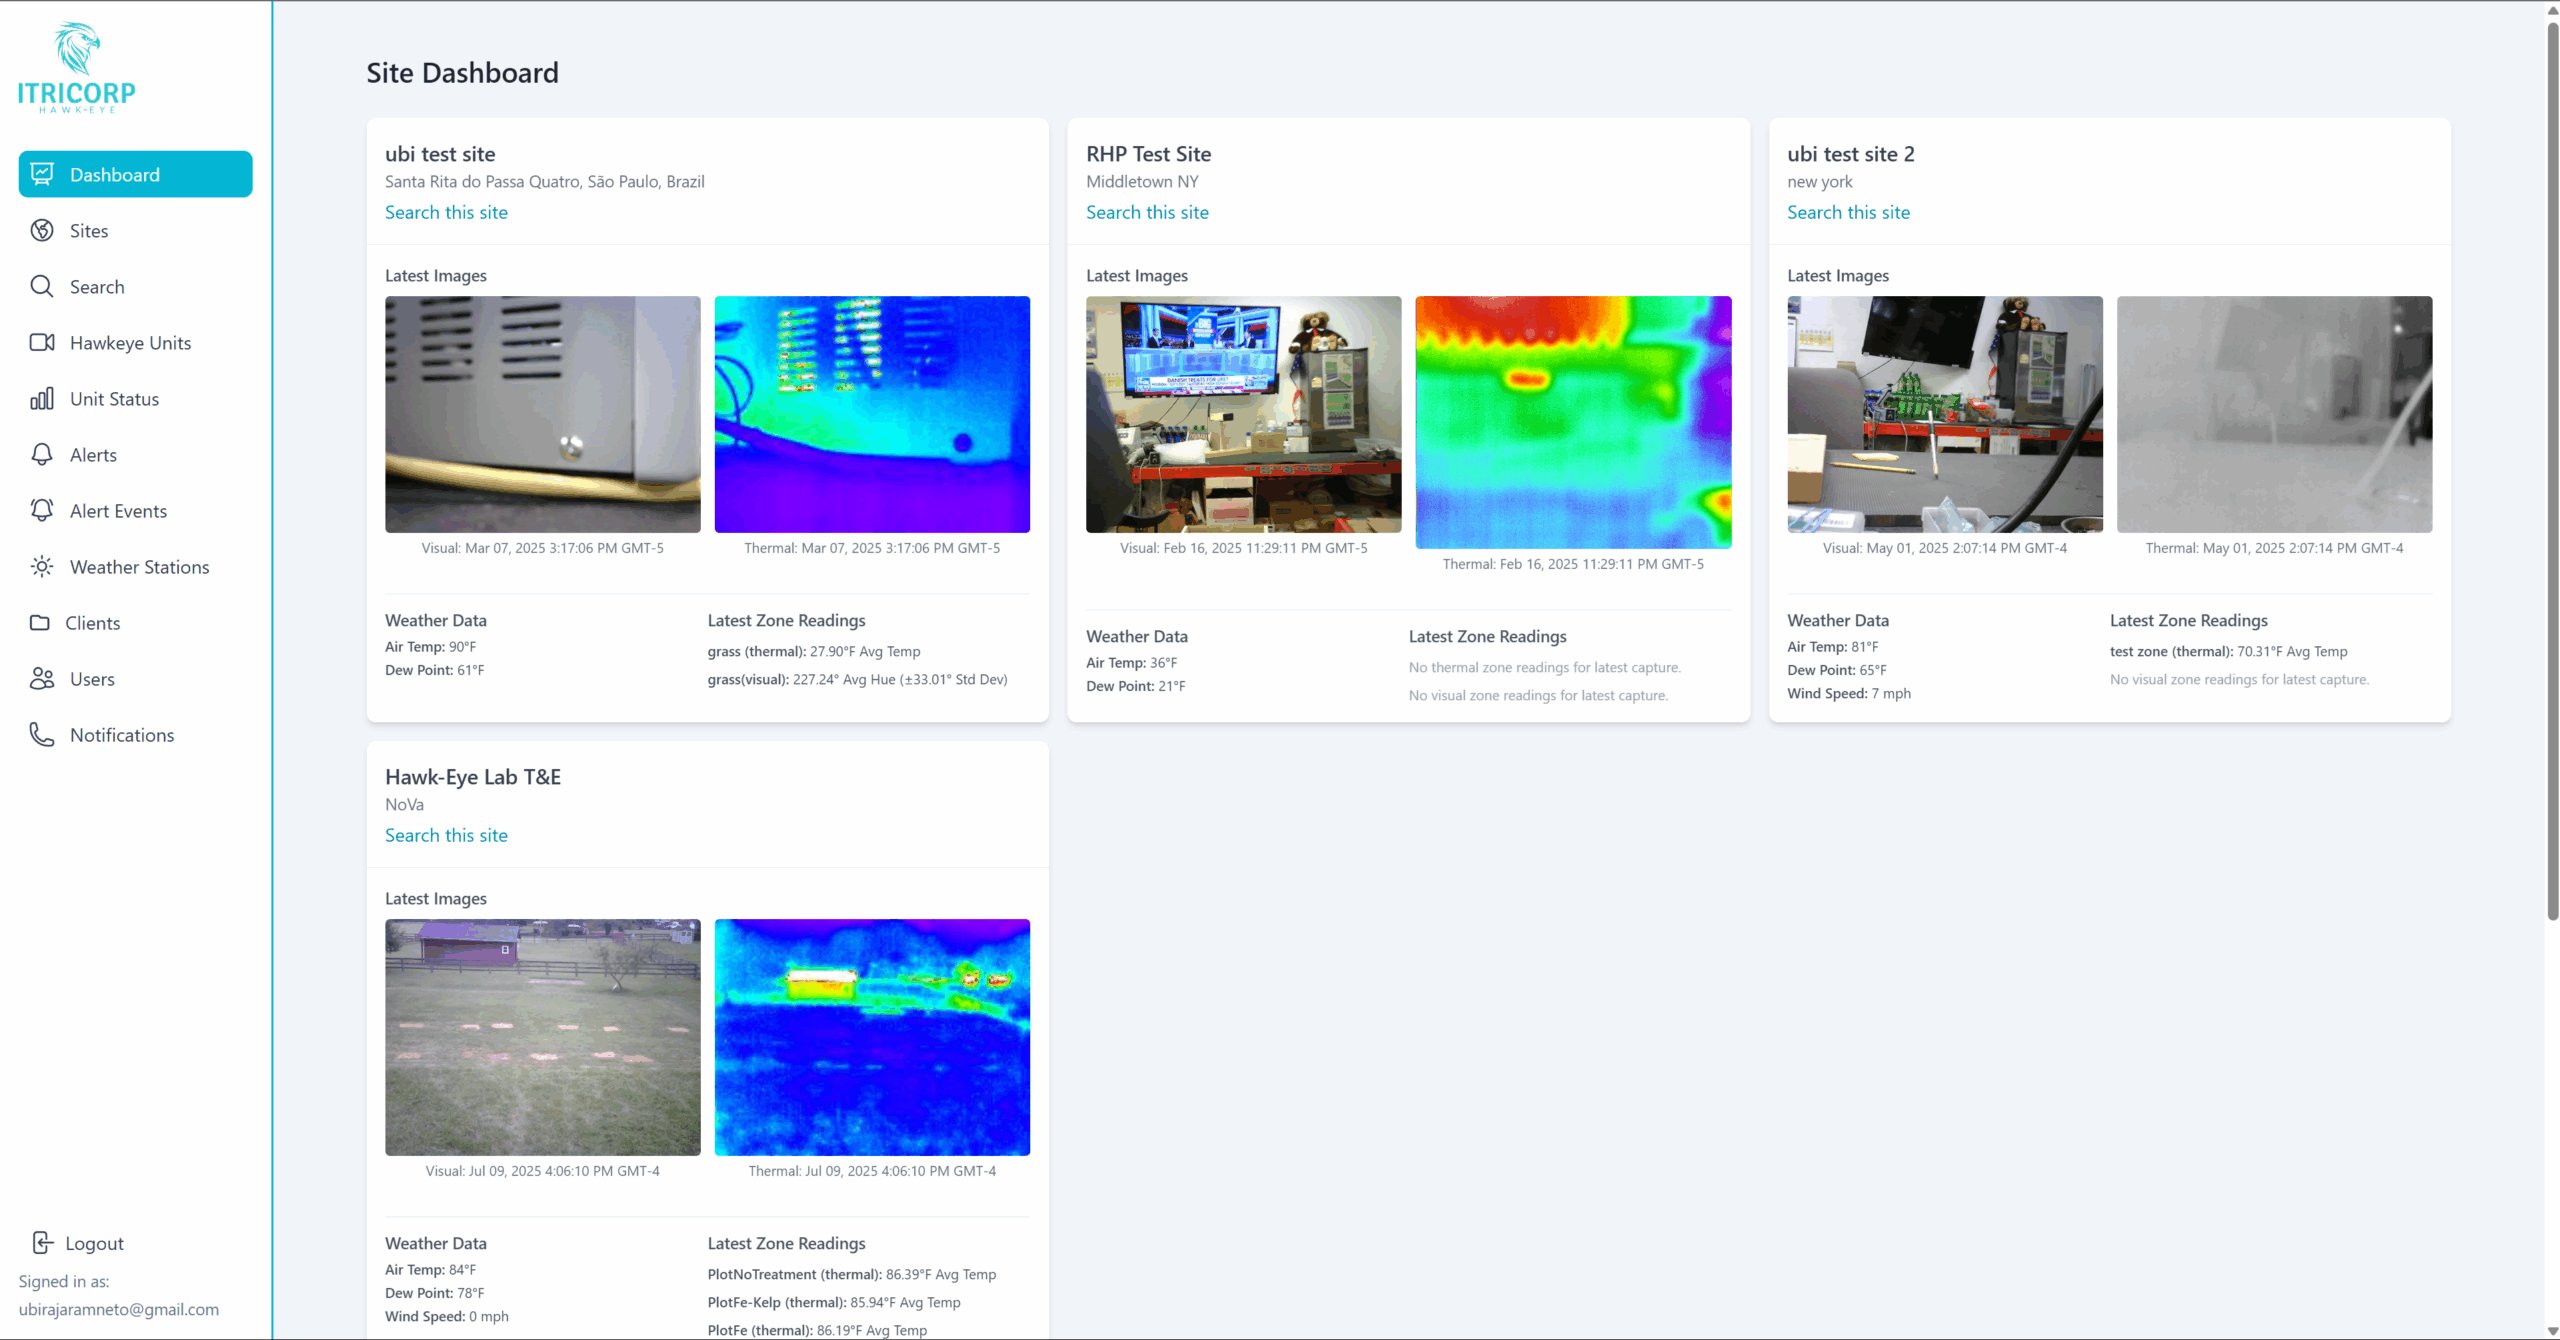Viewport: 2560px width, 1340px height.
Task: Click Search this site for RHP Test Site
Action: pyautogui.click(x=1147, y=212)
